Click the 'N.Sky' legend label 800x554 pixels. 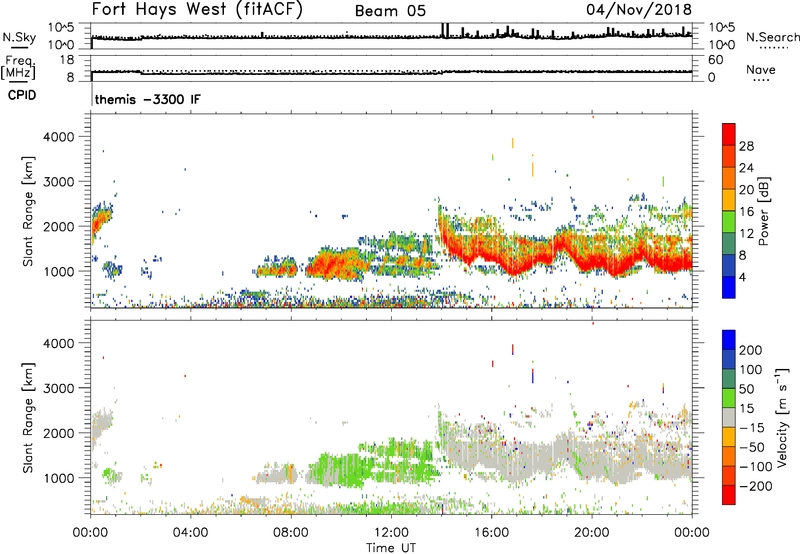(19, 38)
